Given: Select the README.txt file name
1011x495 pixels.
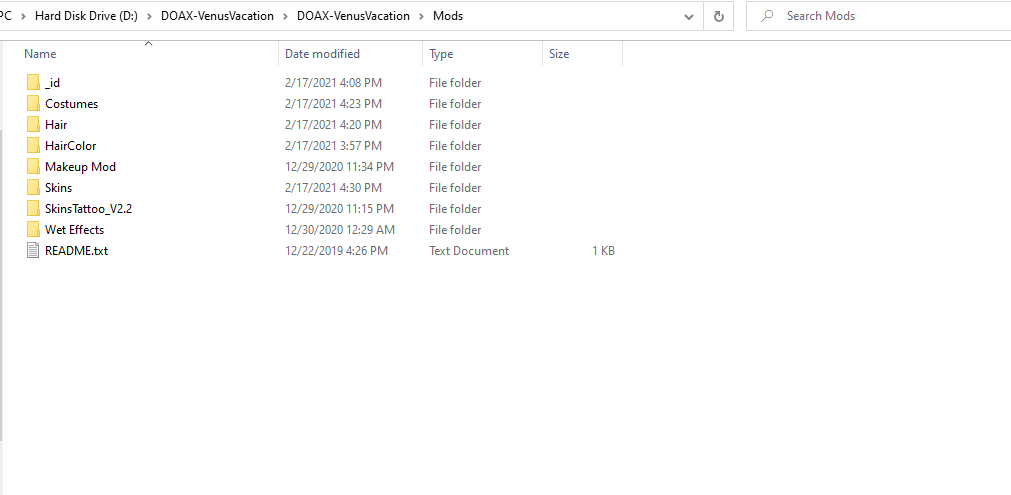Looking at the screenshot, I should click(76, 251).
